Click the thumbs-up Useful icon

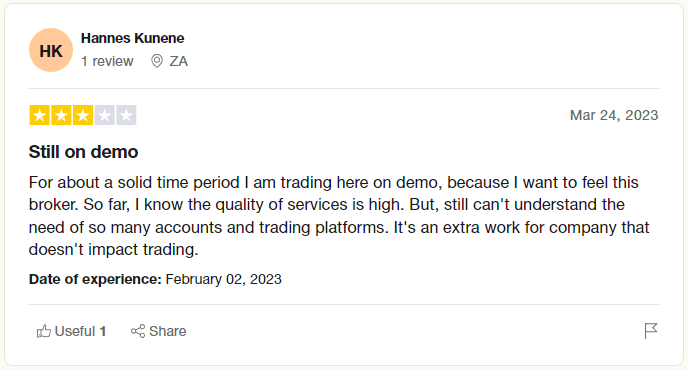tap(43, 331)
